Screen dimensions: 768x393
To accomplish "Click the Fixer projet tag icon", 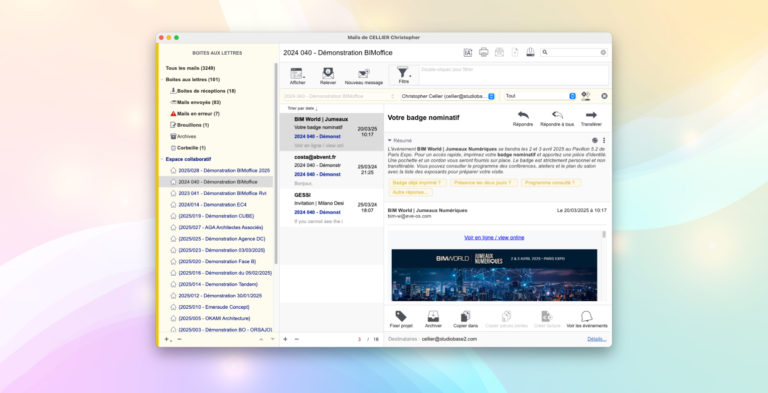I will pos(401,316).
